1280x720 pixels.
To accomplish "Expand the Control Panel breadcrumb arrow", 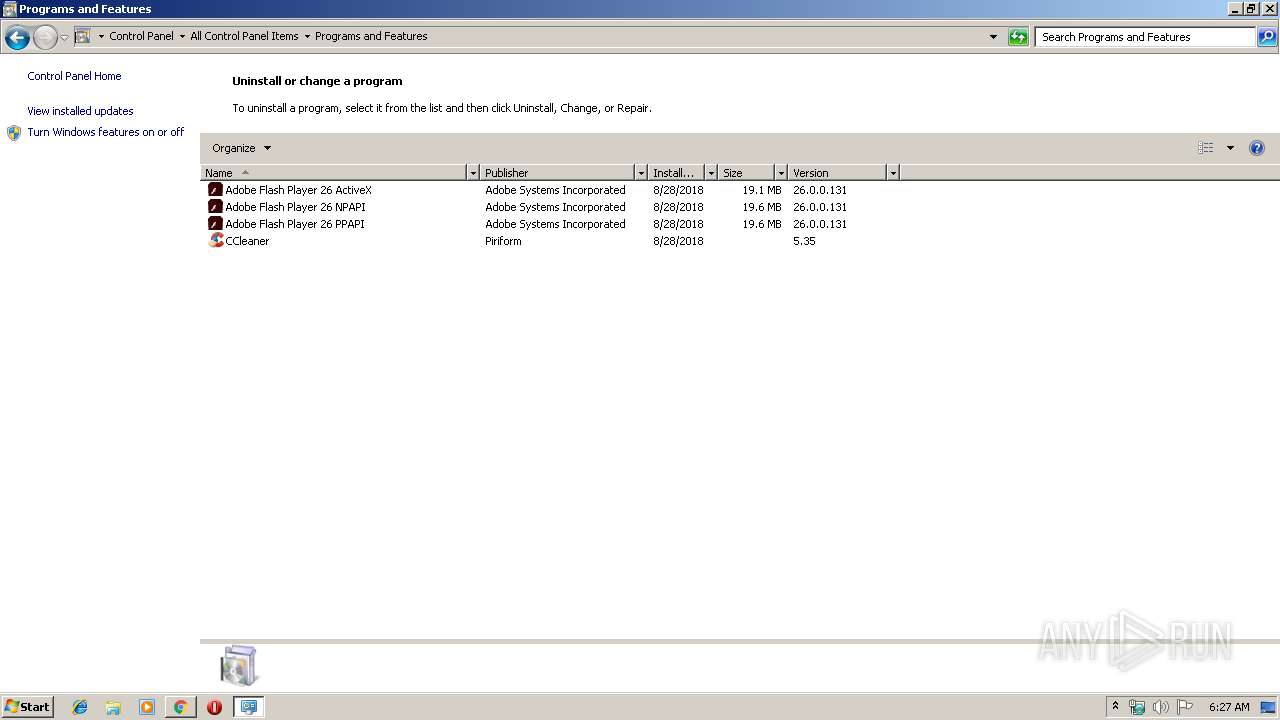I will (x=182, y=37).
